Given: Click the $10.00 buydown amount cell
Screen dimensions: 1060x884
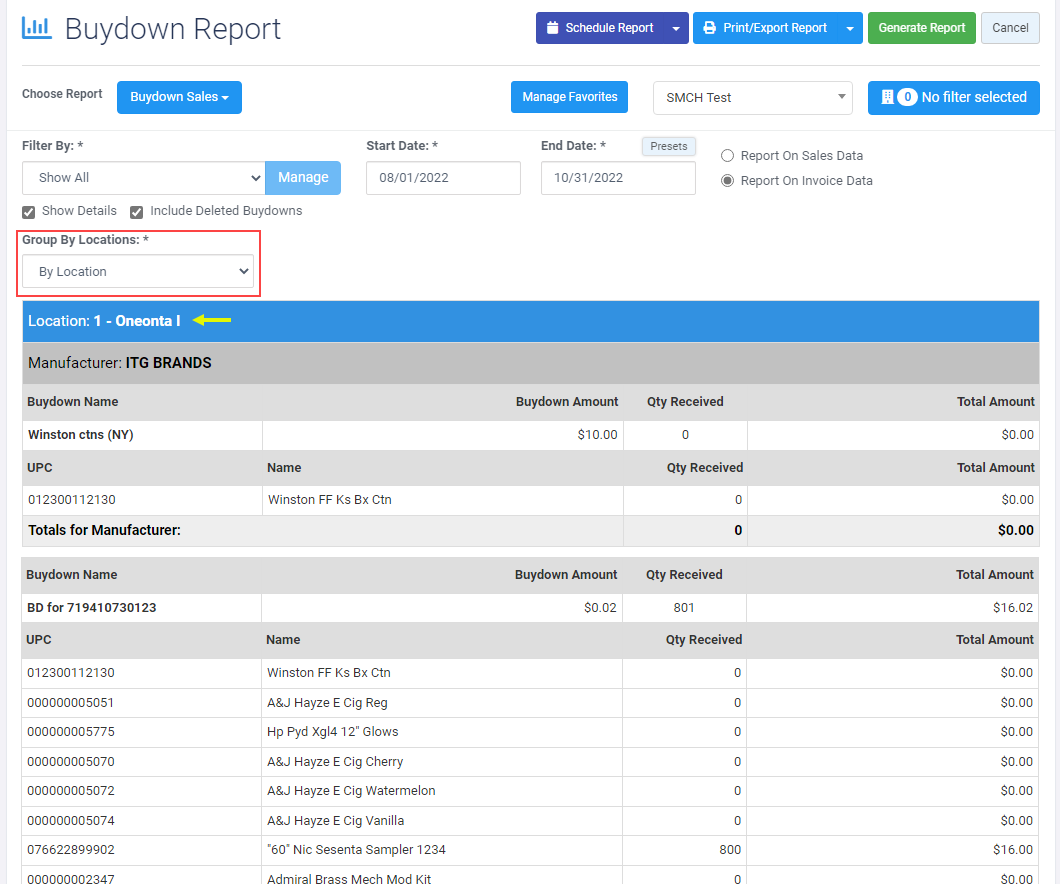Looking at the screenshot, I should (443, 435).
